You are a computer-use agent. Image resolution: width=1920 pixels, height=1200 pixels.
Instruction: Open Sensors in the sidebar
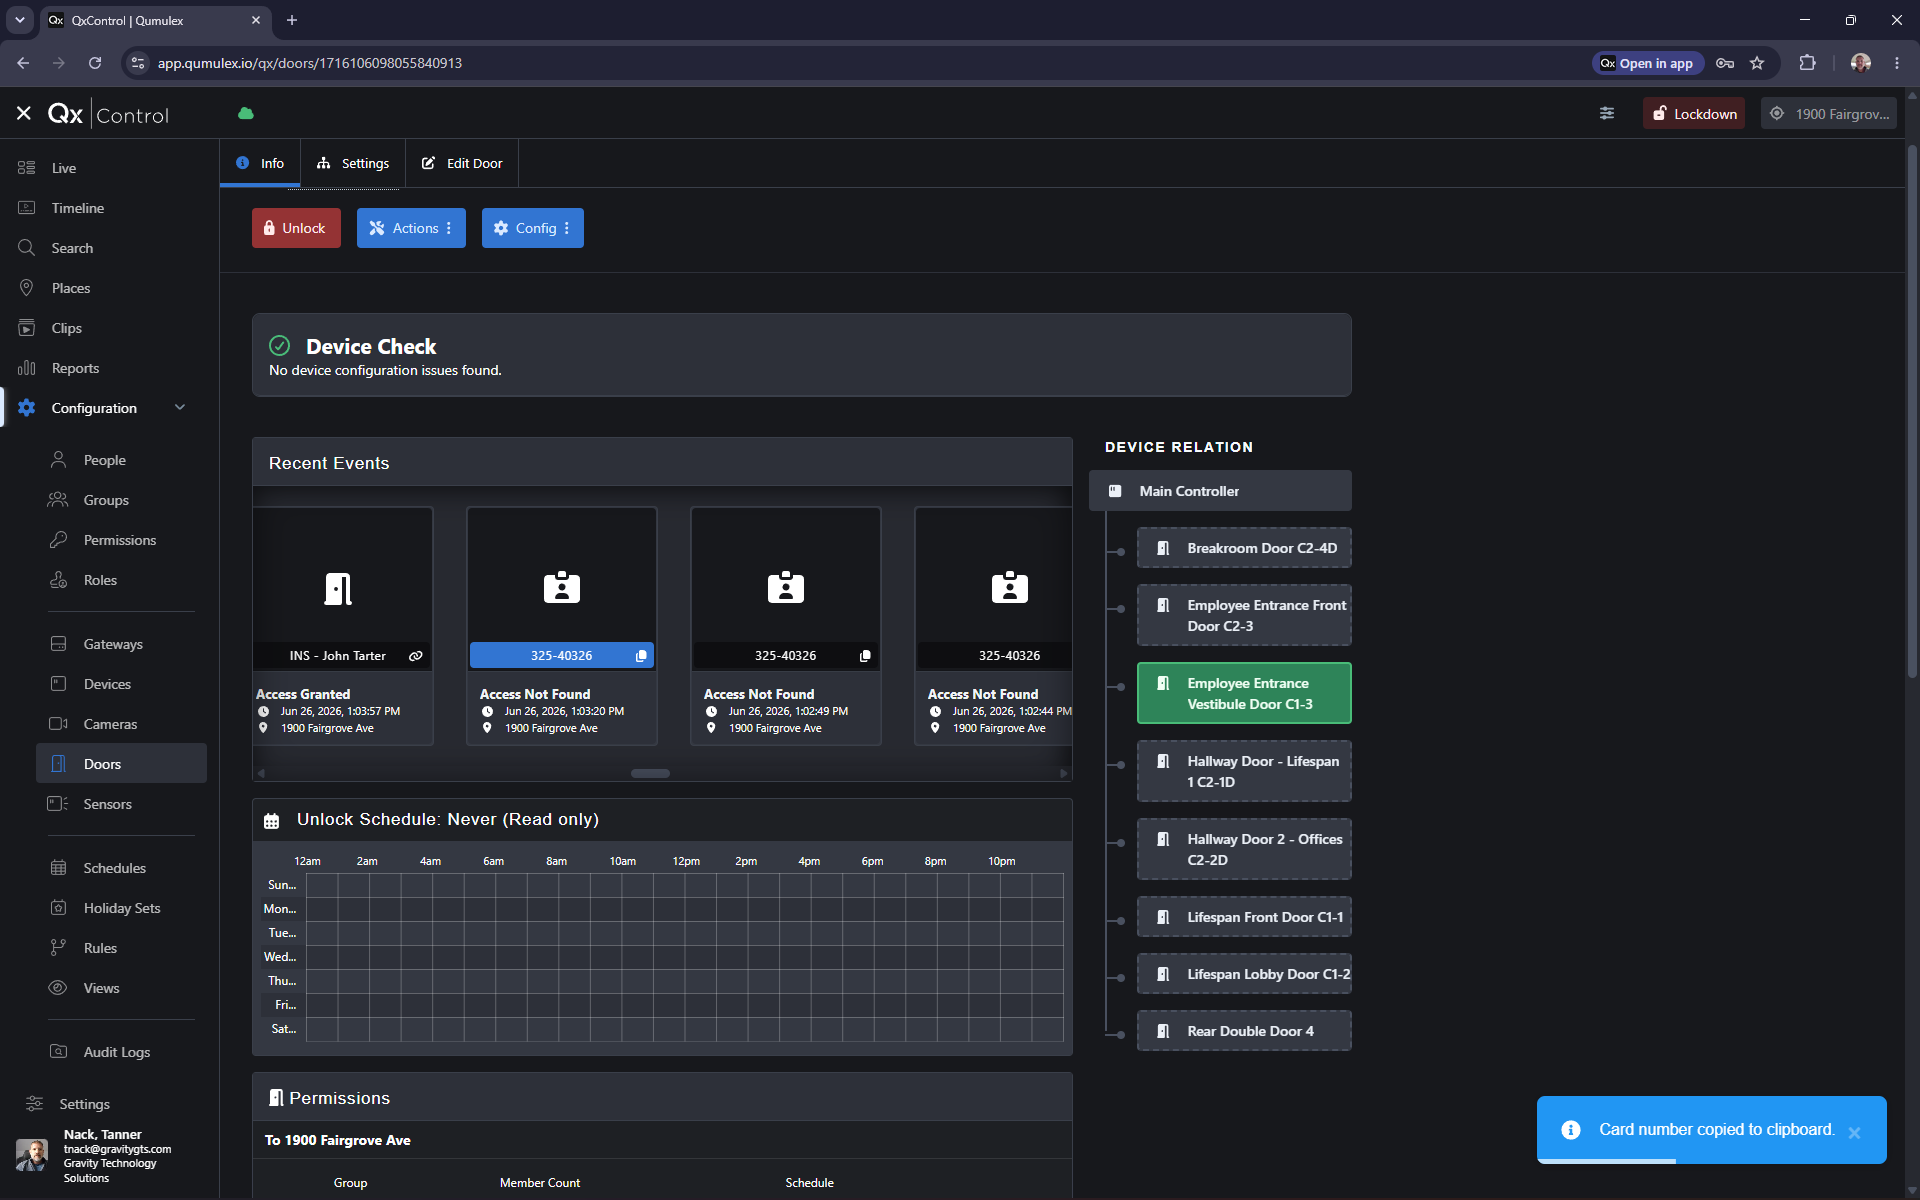click(107, 804)
